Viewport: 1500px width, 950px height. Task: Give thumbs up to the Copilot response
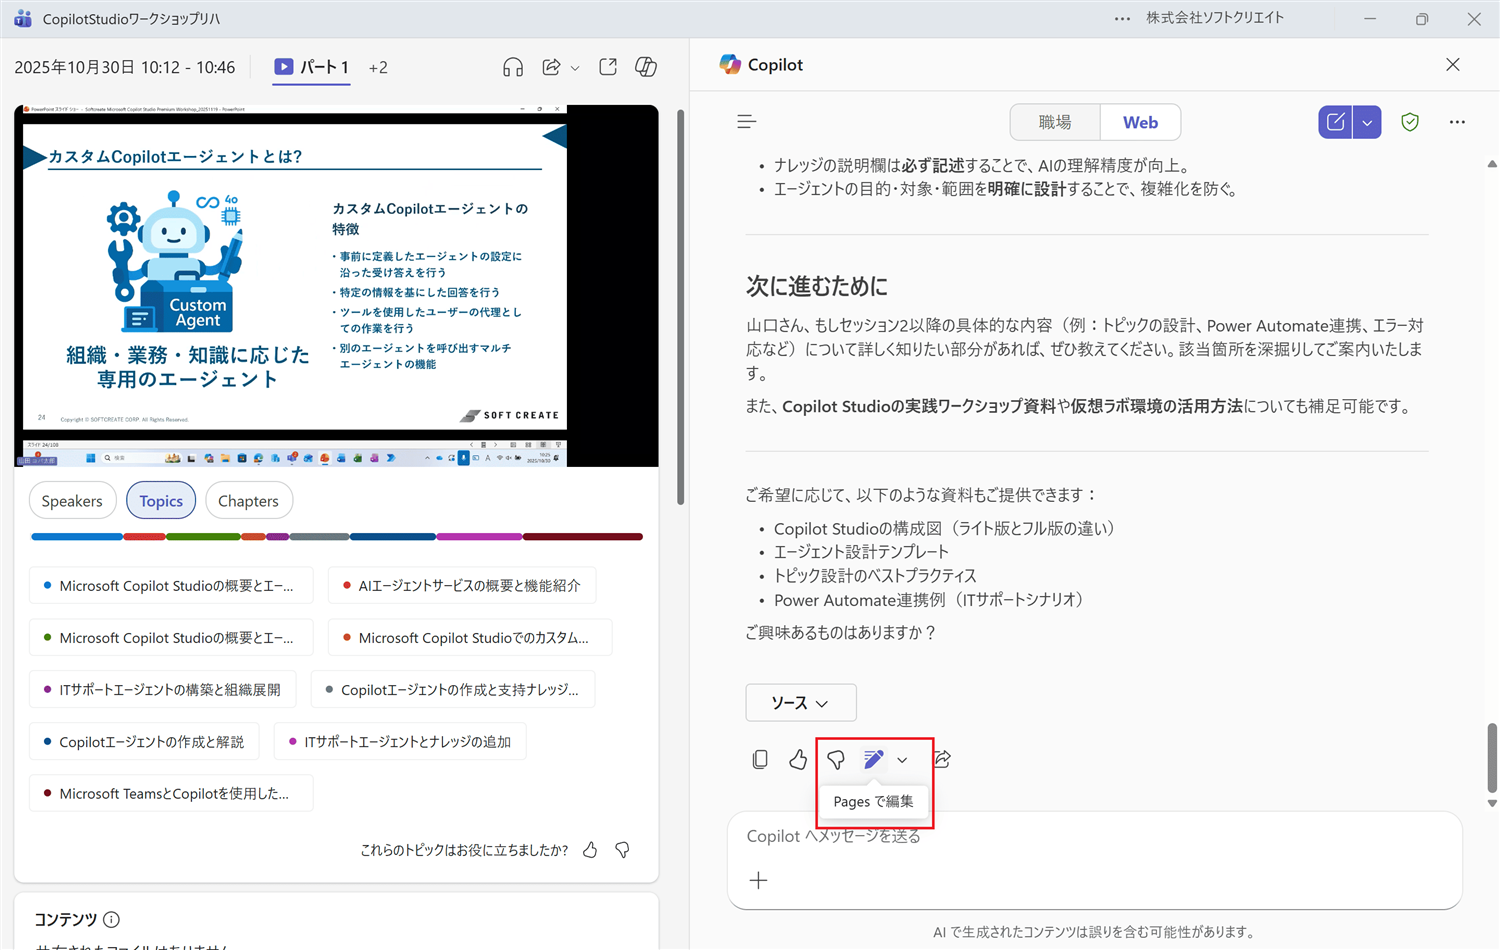[x=797, y=759]
